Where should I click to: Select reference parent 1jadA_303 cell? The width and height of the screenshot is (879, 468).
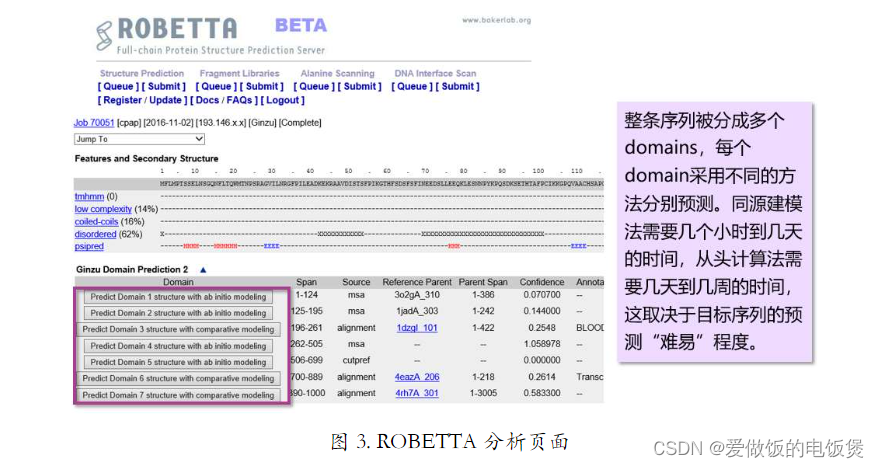tap(417, 311)
